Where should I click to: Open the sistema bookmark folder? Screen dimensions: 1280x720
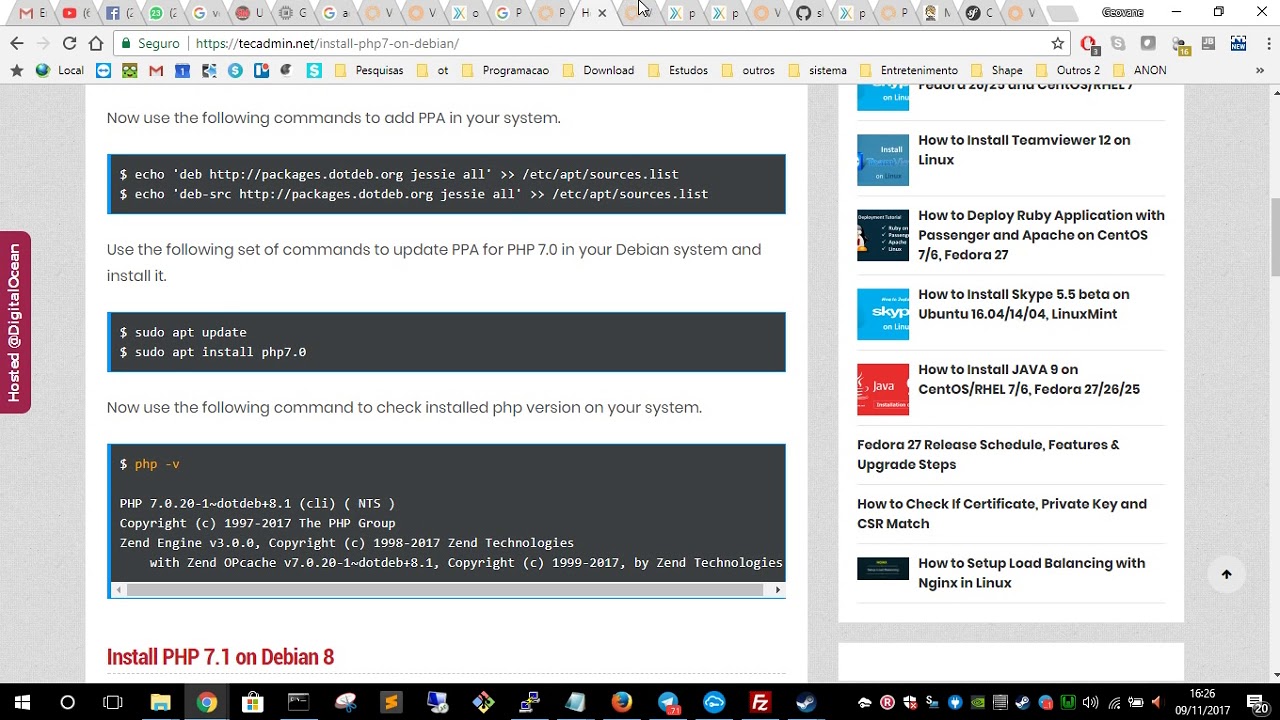click(817, 70)
